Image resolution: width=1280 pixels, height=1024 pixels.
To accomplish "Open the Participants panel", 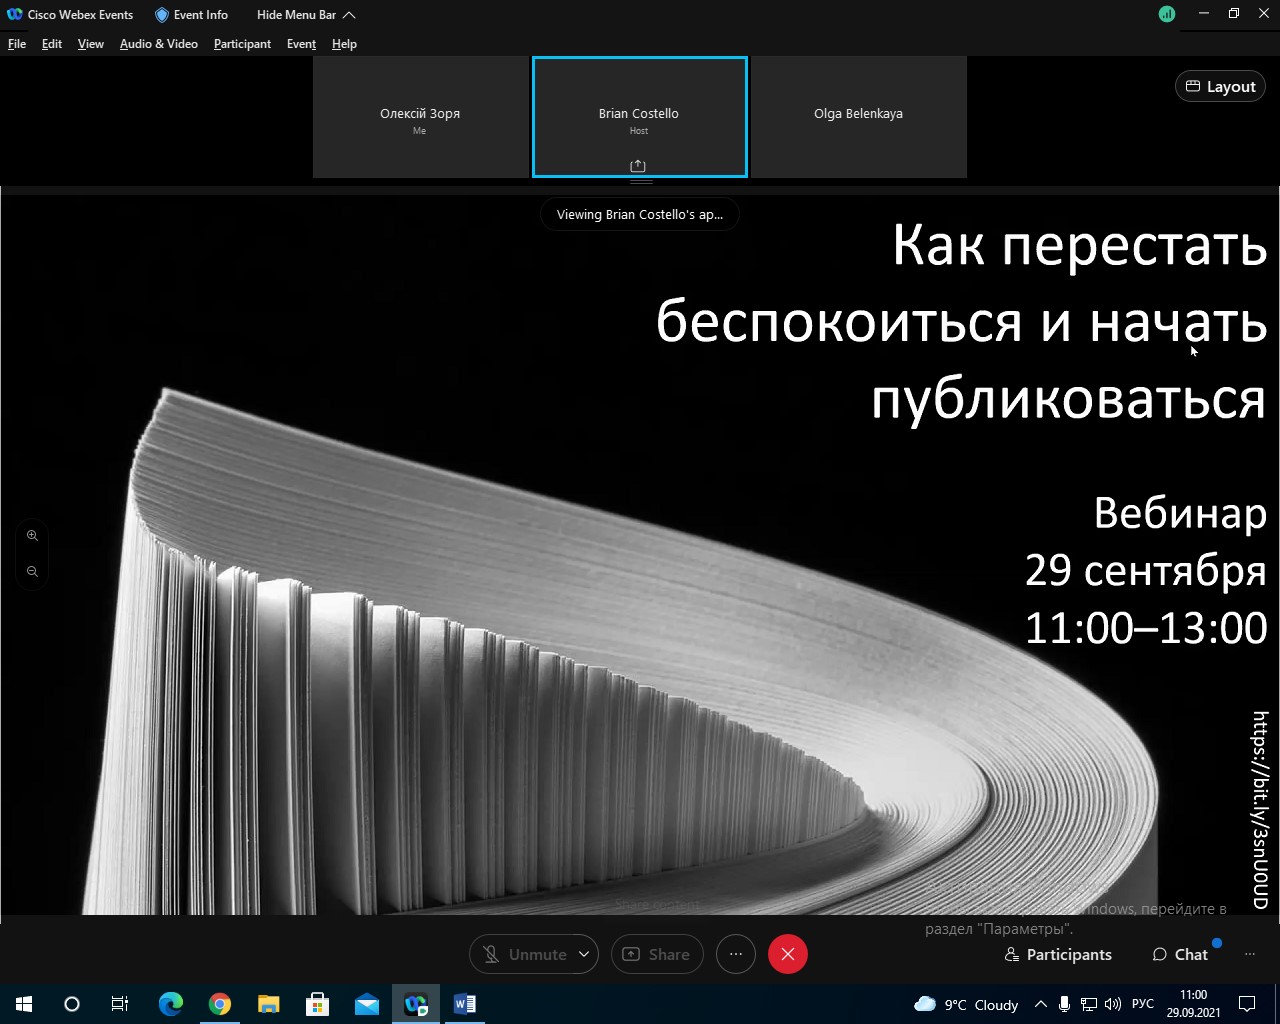I will 1058,954.
